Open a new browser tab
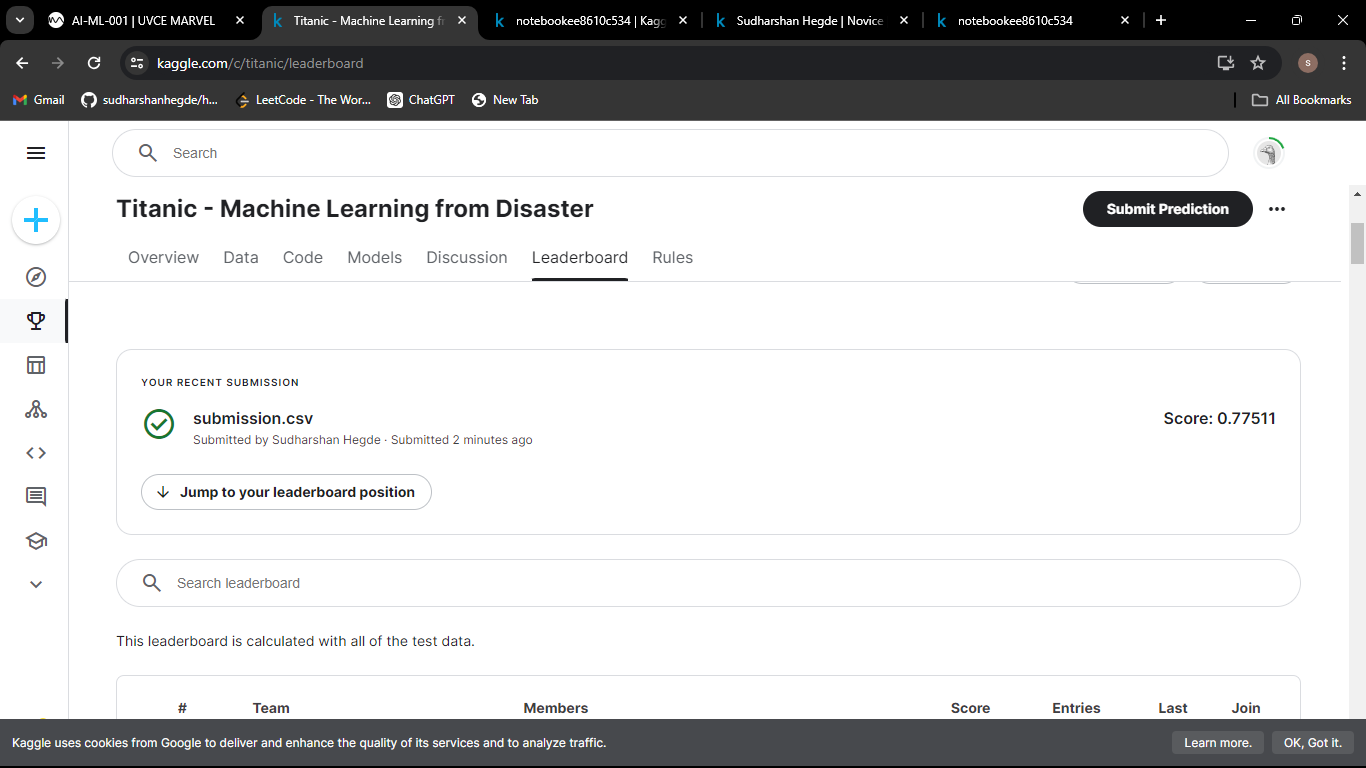 (x=1161, y=20)
